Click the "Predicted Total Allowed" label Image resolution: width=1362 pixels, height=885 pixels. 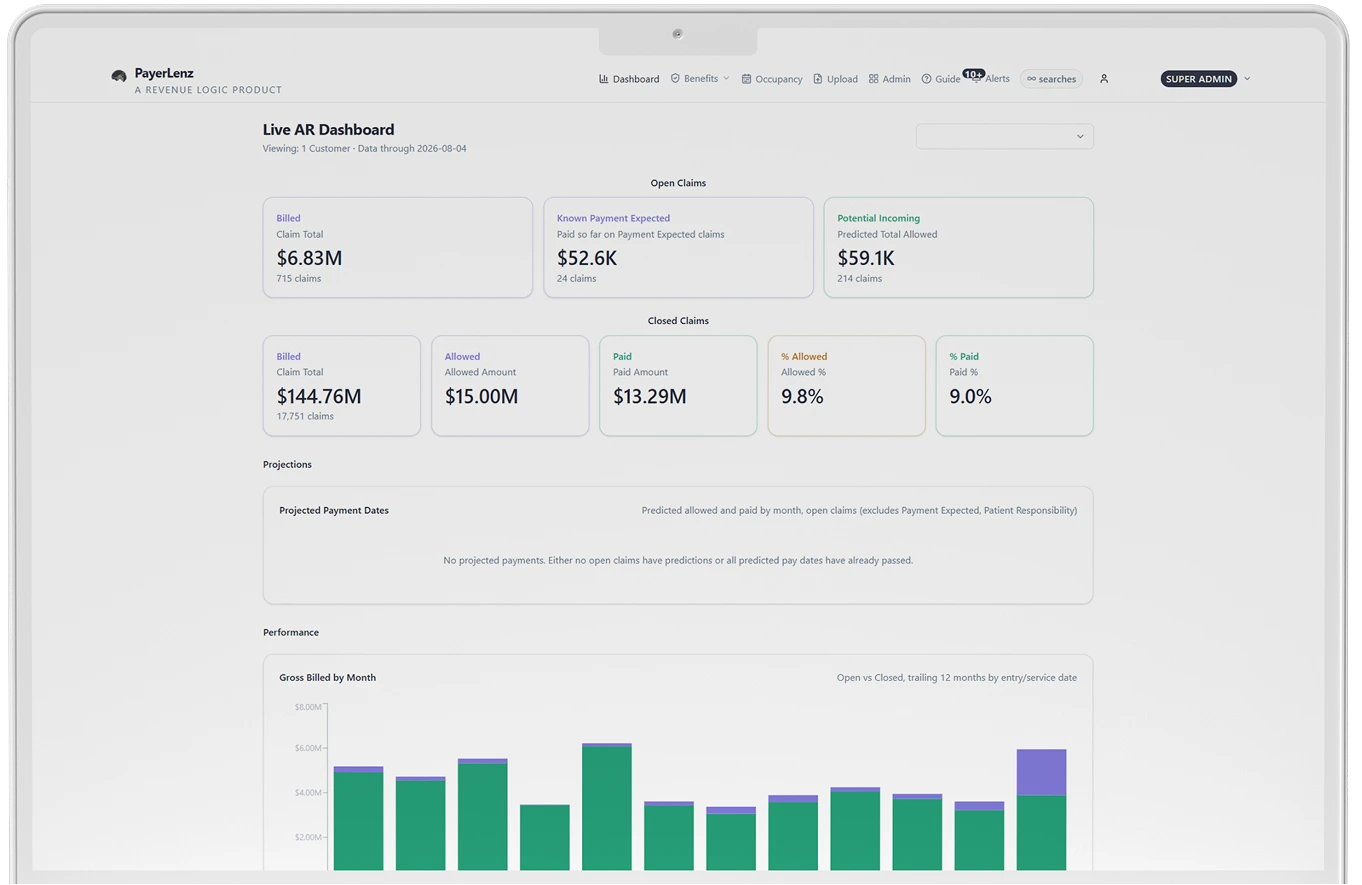pos(887,235)
